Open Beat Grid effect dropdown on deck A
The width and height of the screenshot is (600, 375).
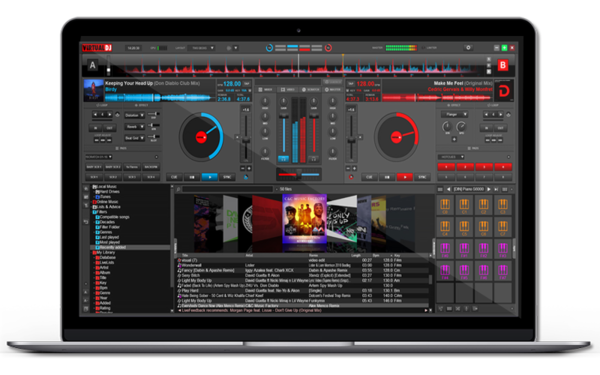[134, 138]
